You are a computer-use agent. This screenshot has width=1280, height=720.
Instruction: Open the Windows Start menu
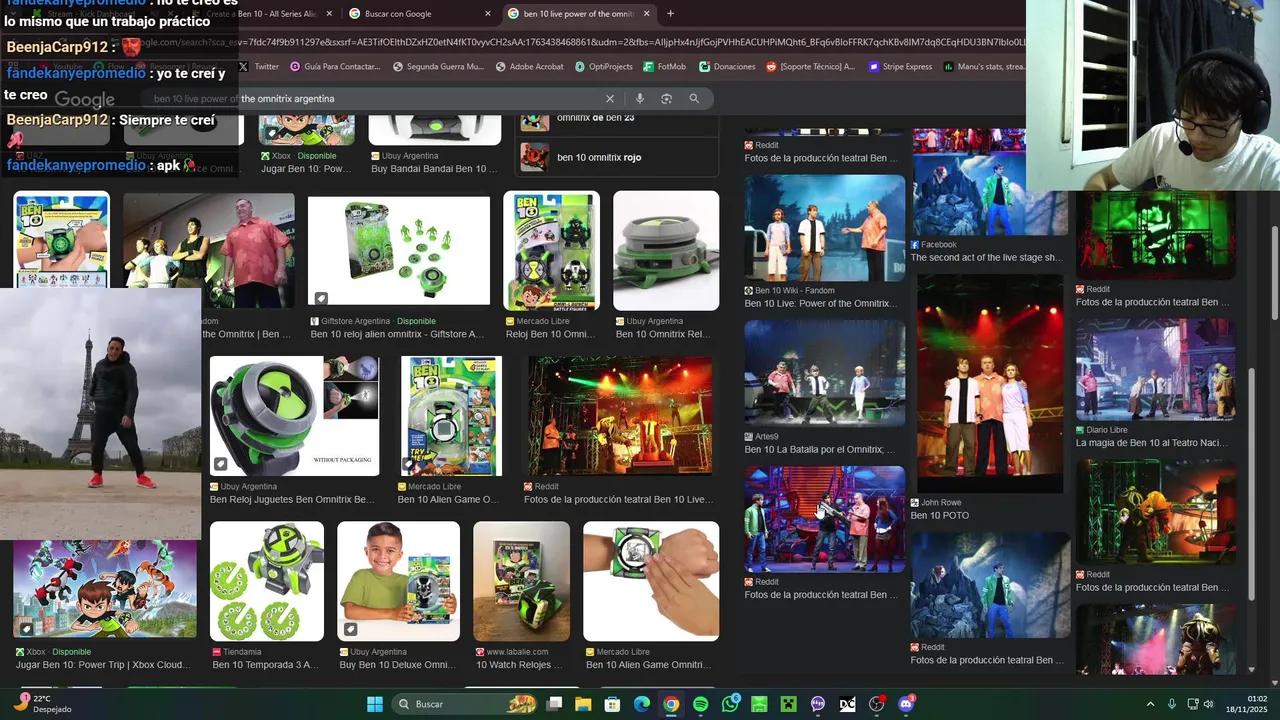click(x=375, y=704)
